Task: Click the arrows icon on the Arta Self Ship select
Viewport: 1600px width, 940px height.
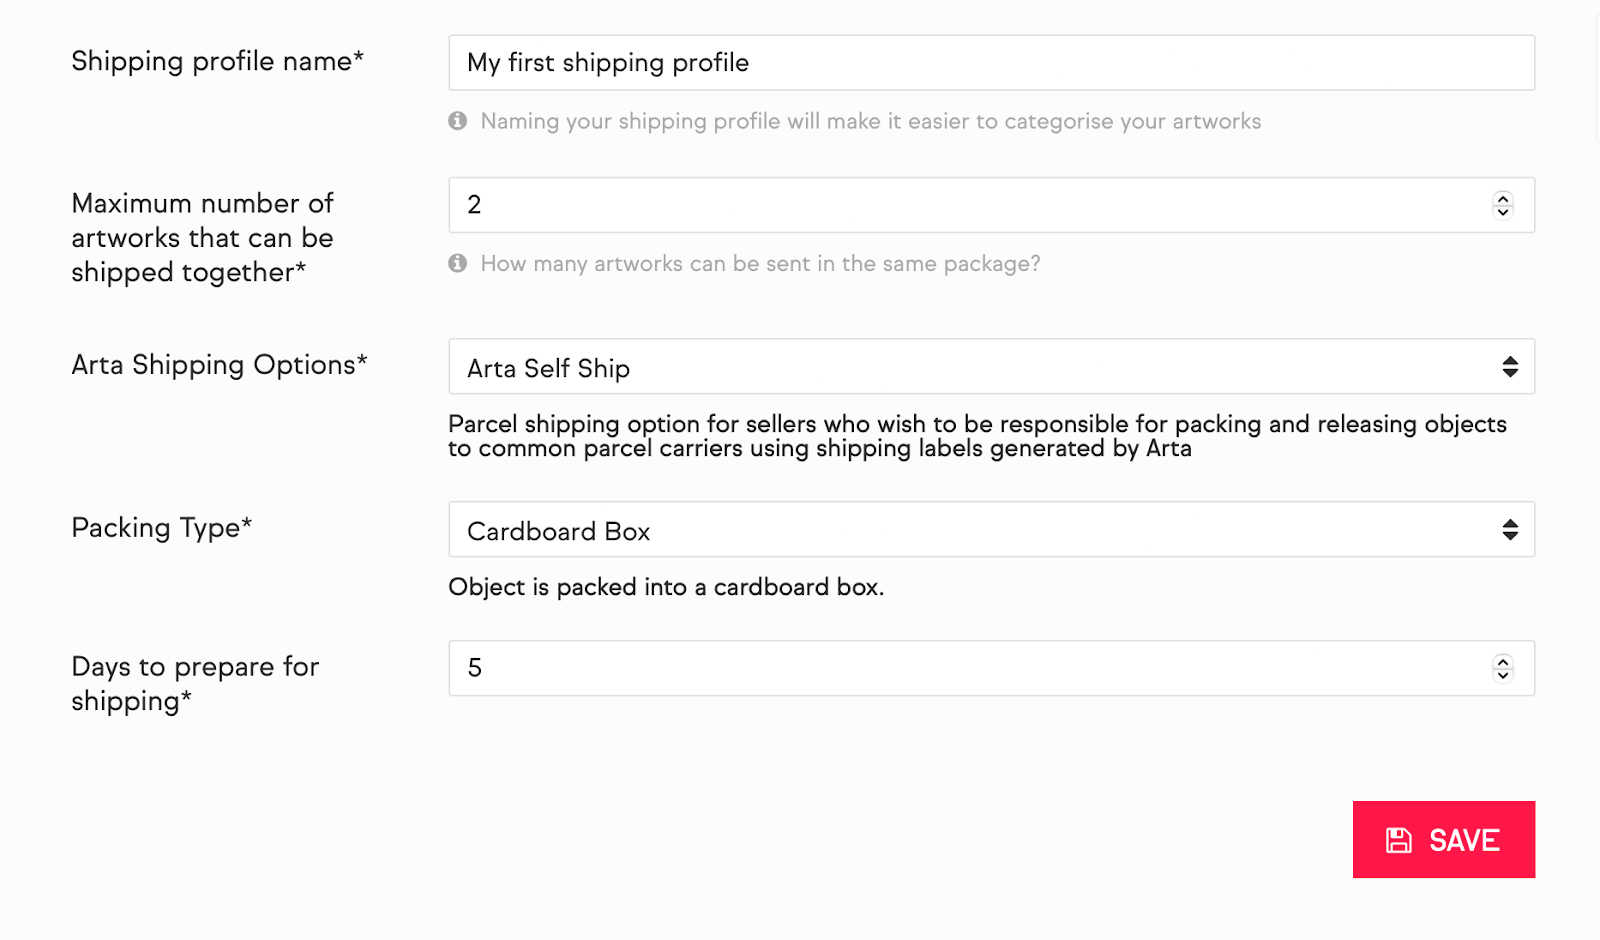Action: [1510, 367]
